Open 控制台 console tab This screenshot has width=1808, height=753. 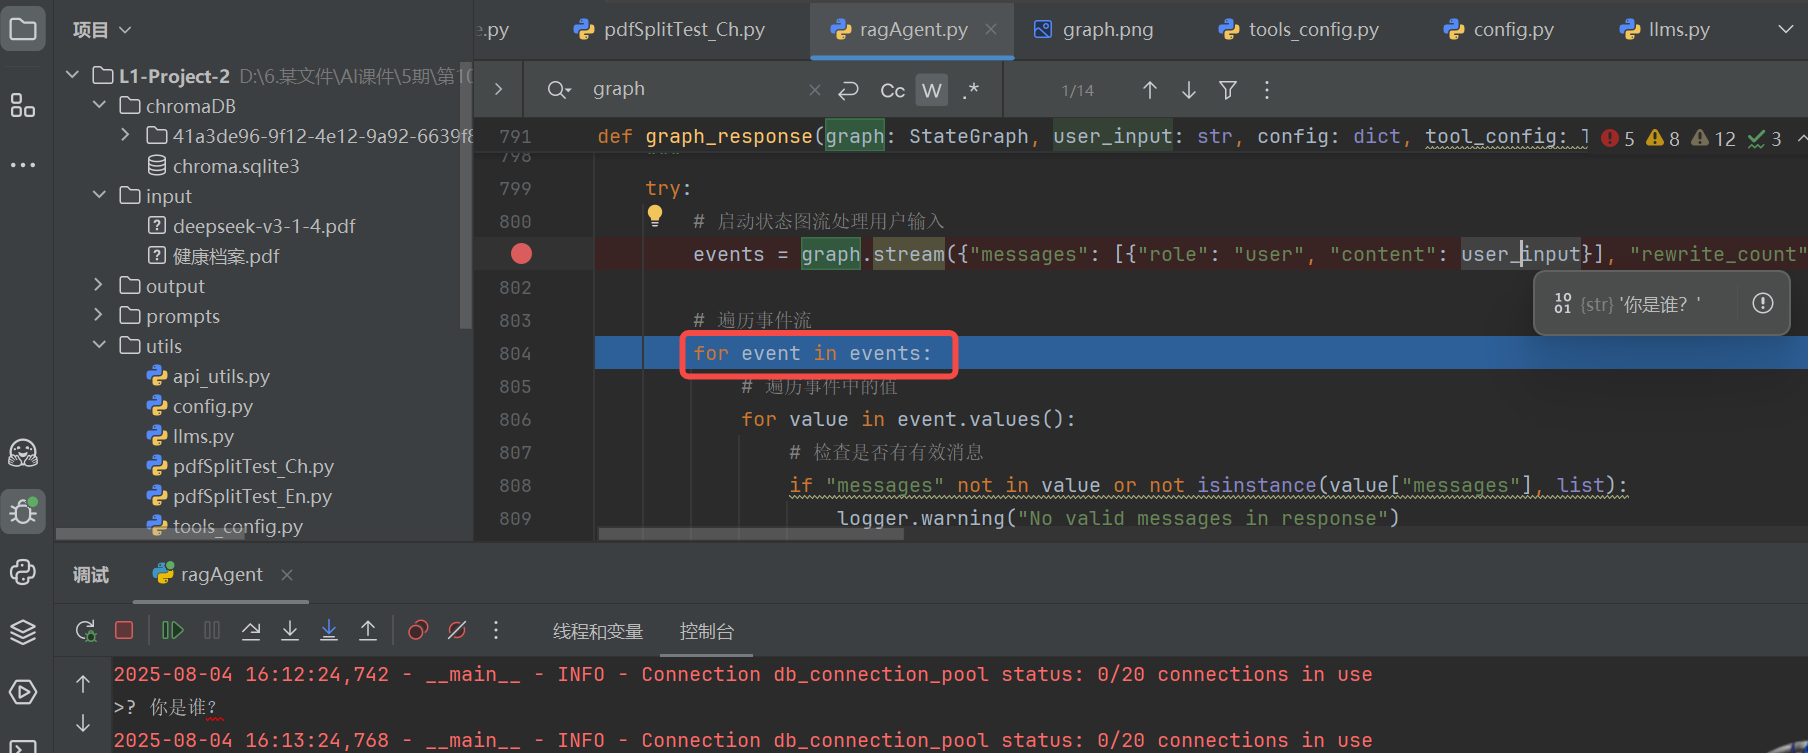pos(707,631)
